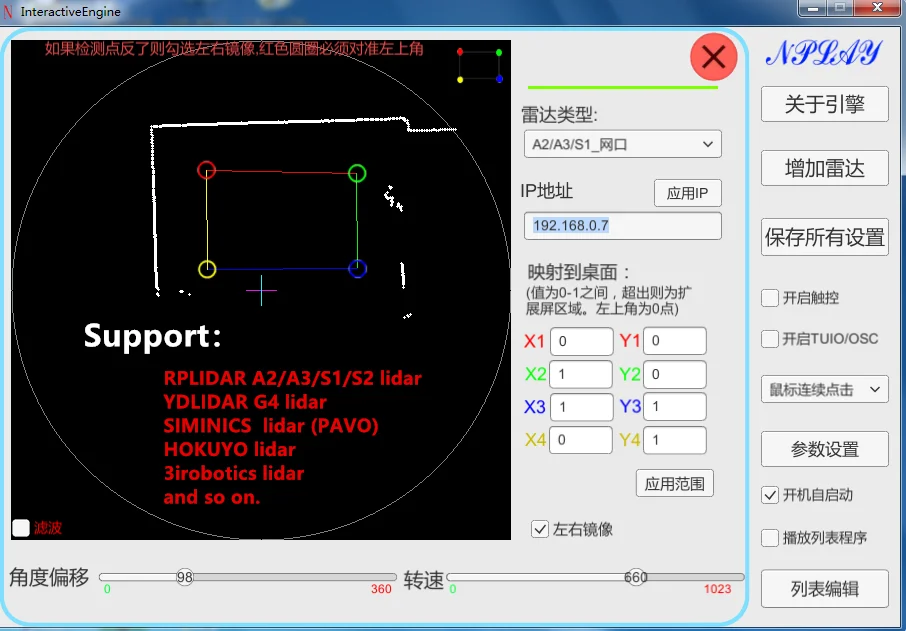Enable the 滤波 filter option
Viewport: 906px width, 631px height.
pyautogui.click(x=19, y=527)
